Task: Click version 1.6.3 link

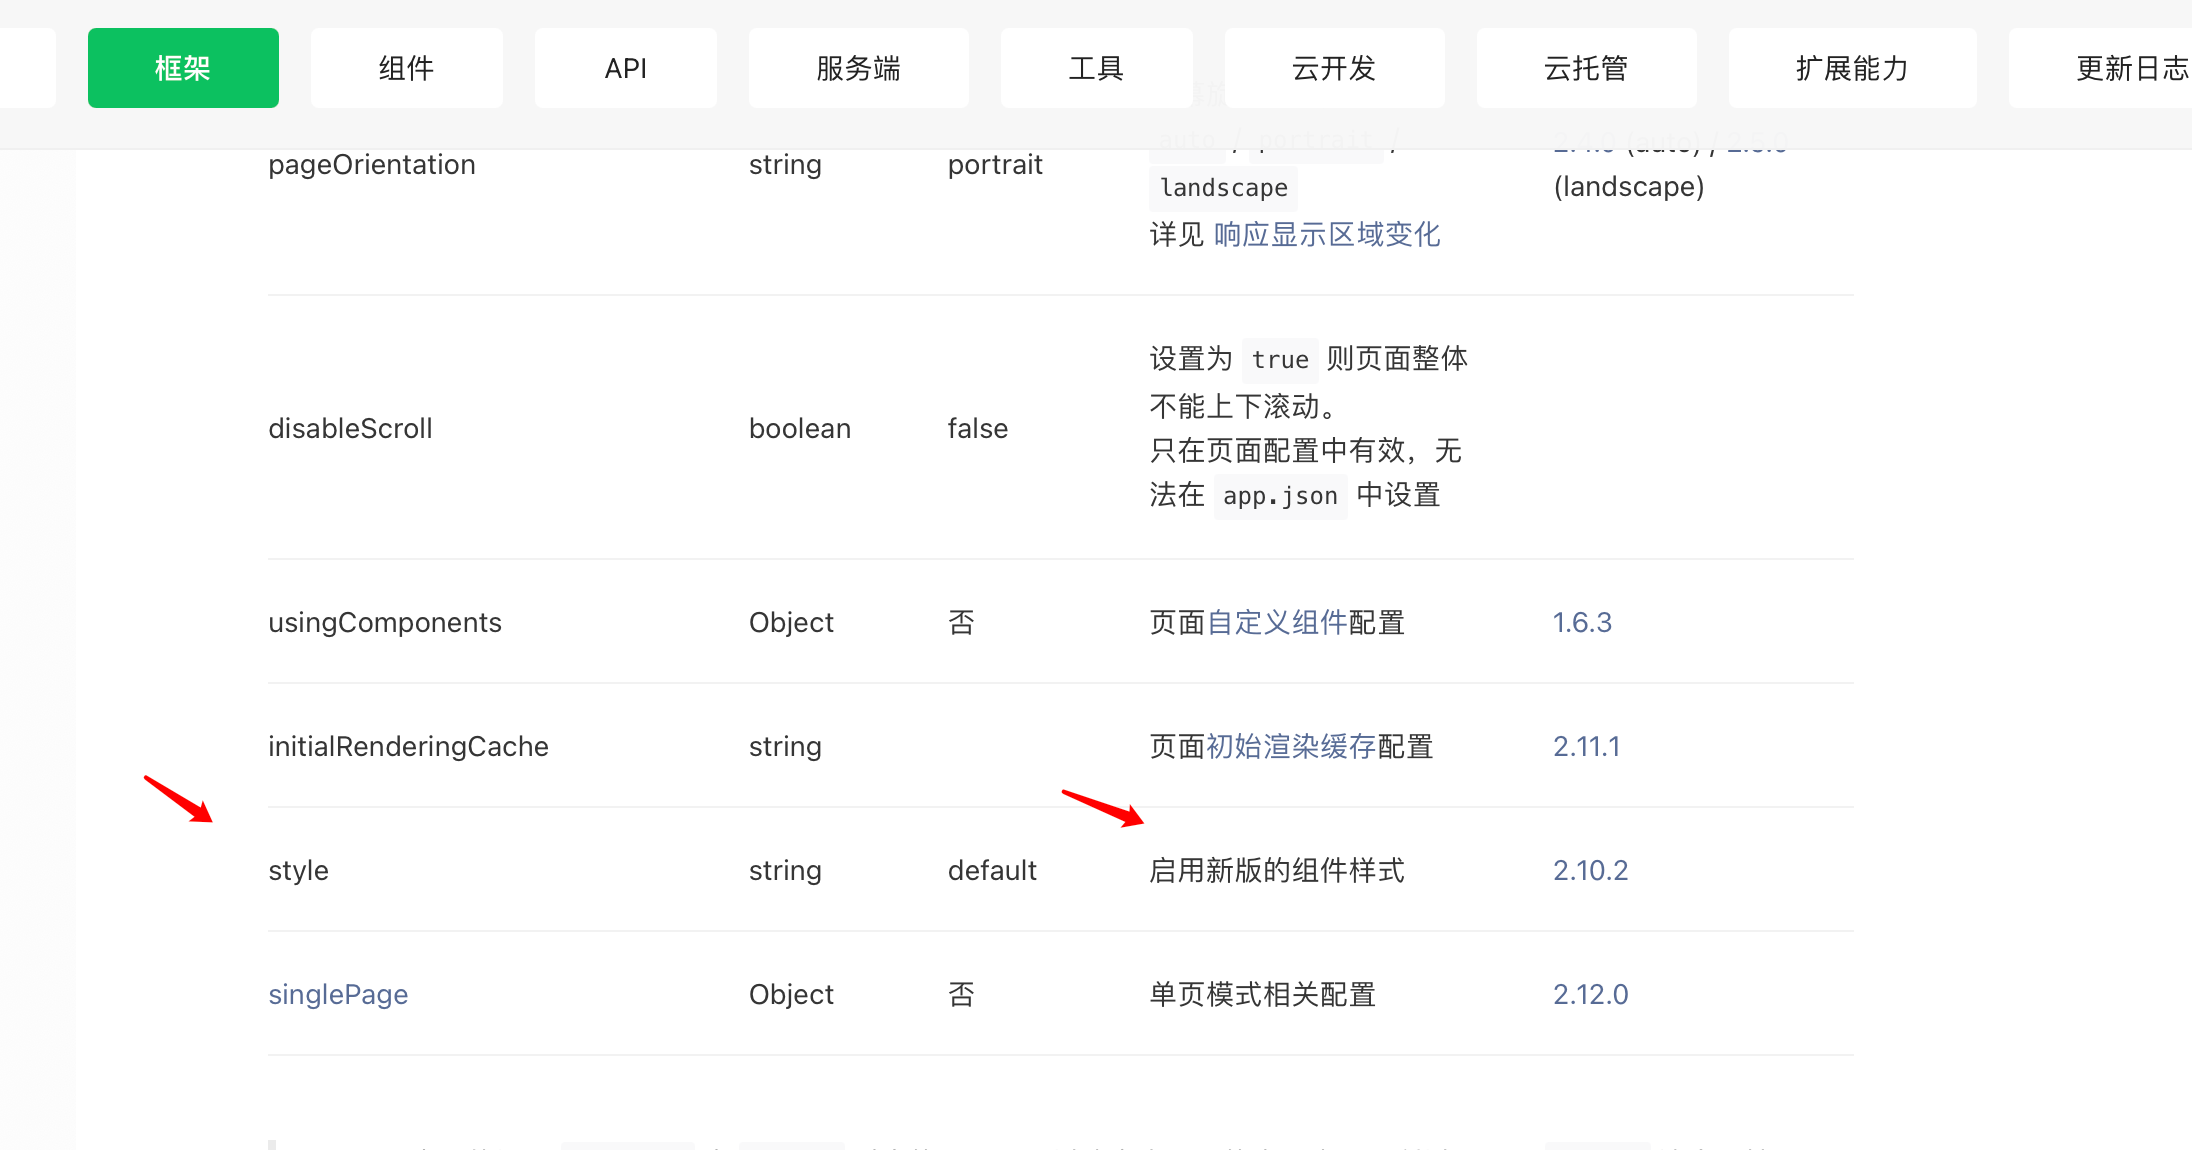Action: pyautogui.click(x=1581, y=623)
